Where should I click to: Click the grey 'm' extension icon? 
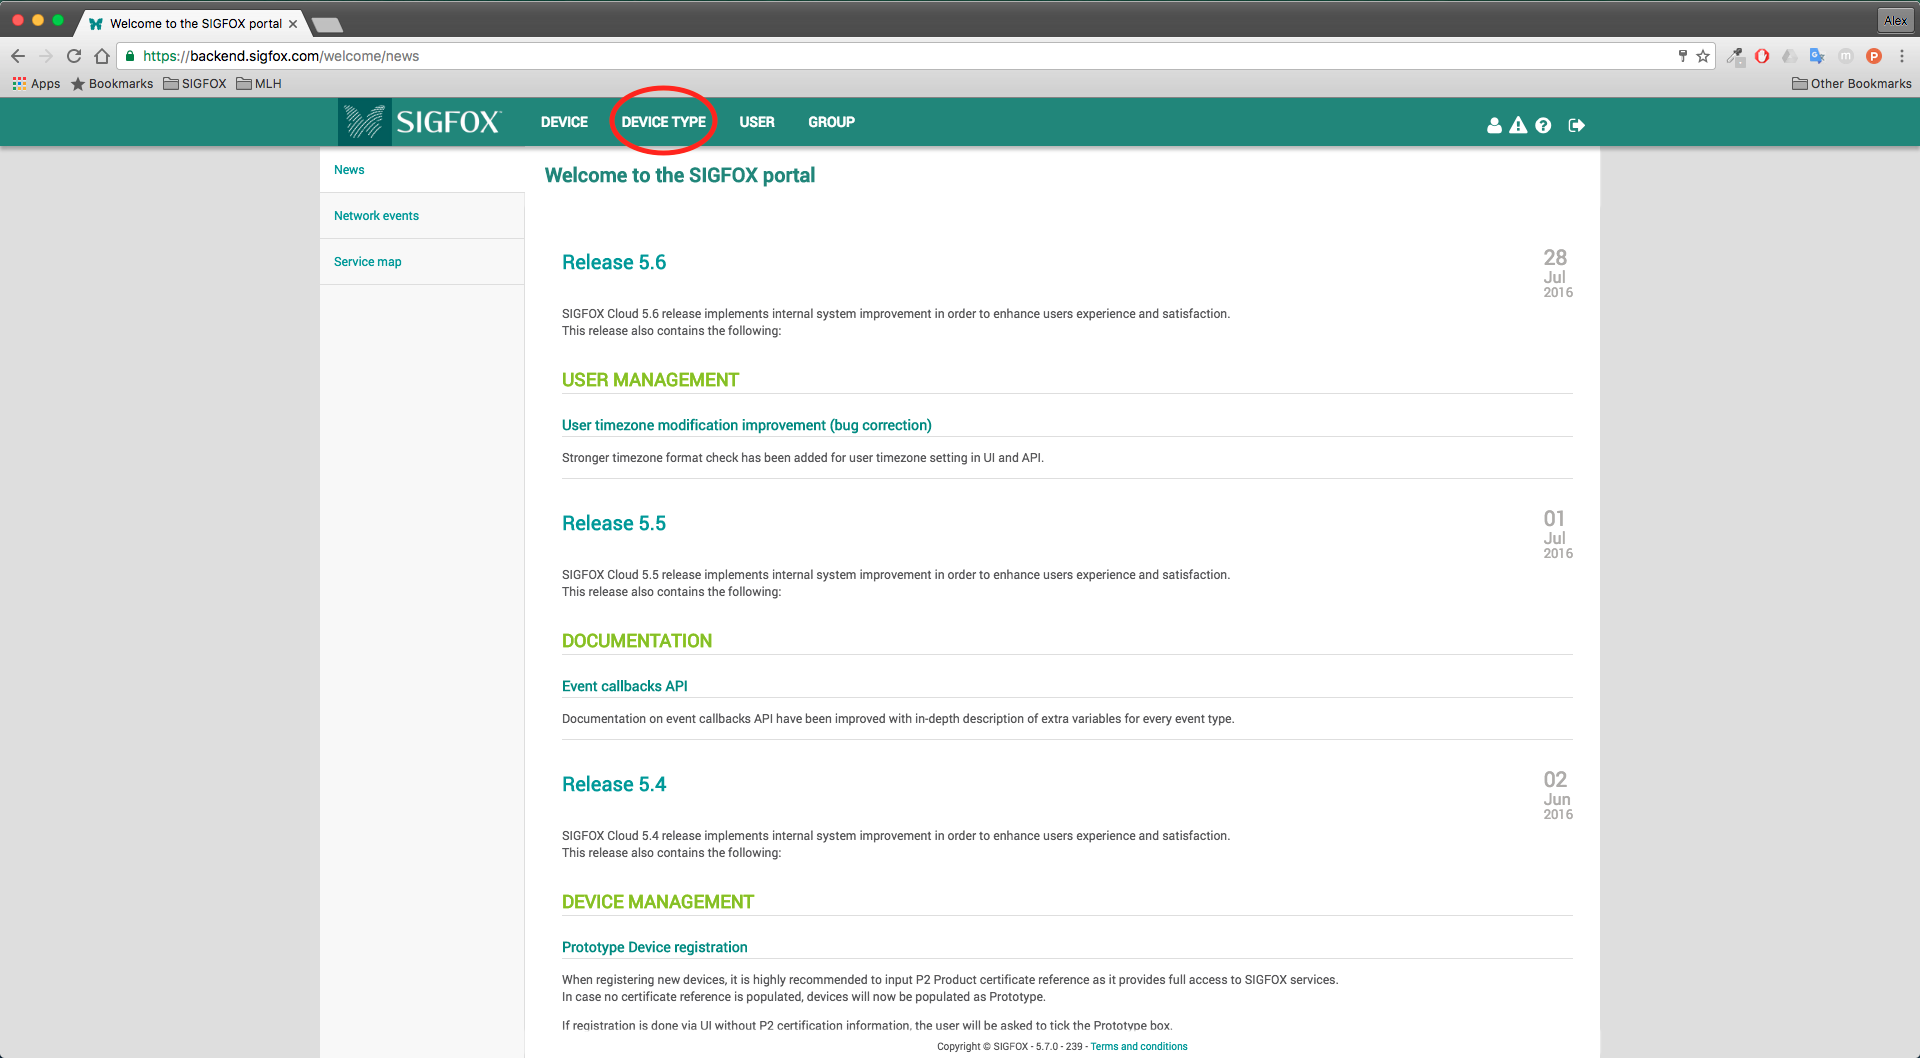(x=1846, y=56)
